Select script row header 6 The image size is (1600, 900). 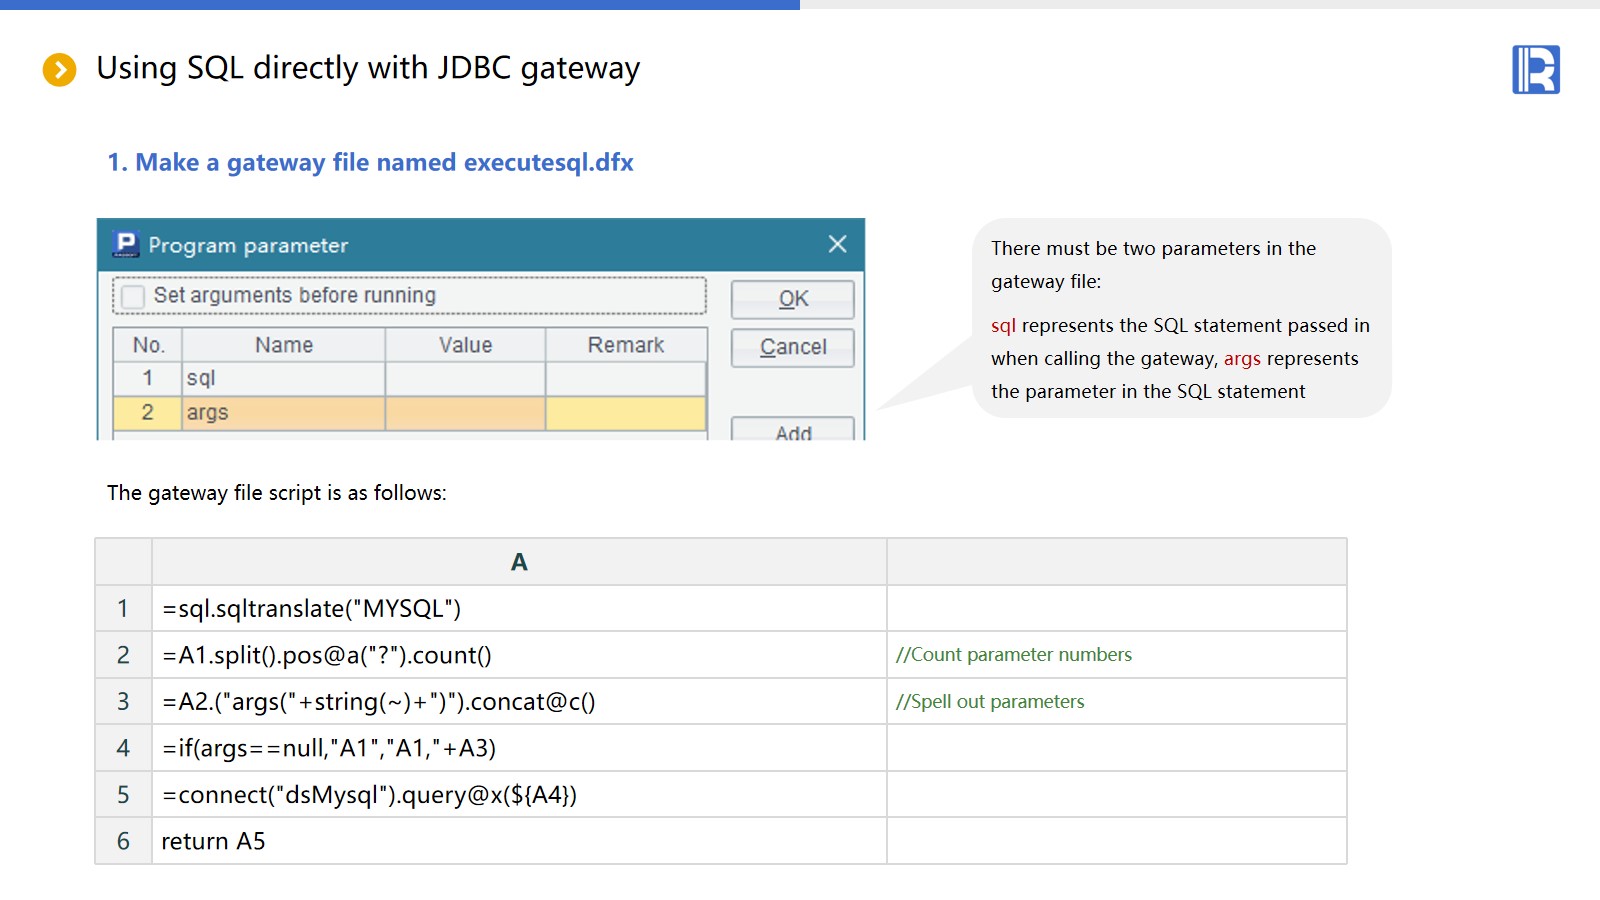[x=123, y=842]
